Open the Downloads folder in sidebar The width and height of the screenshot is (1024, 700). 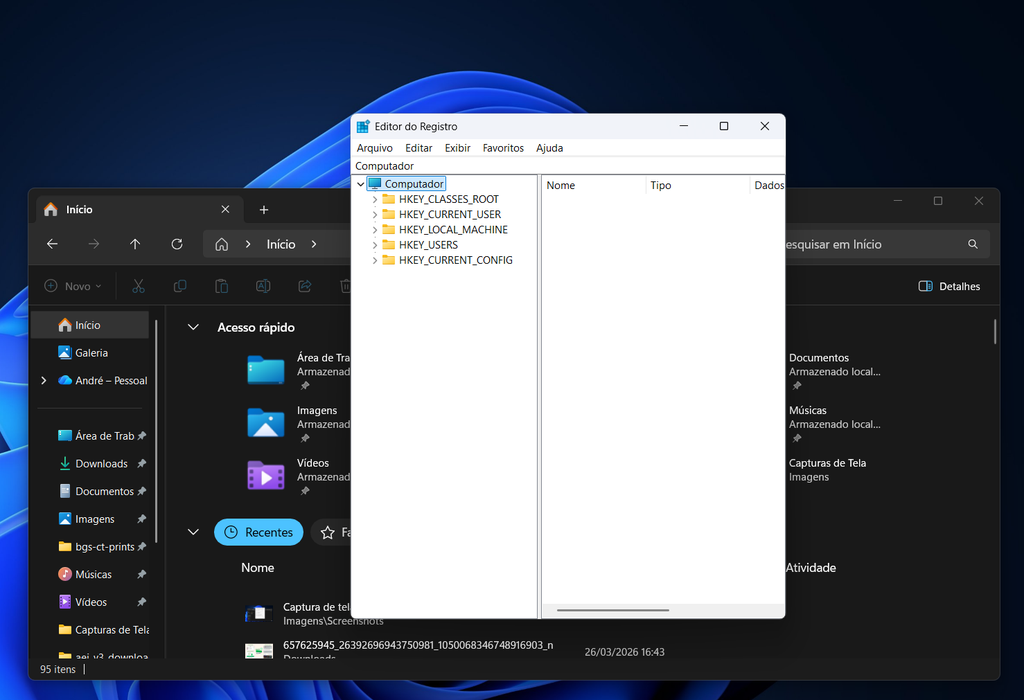tap(101, 464)
